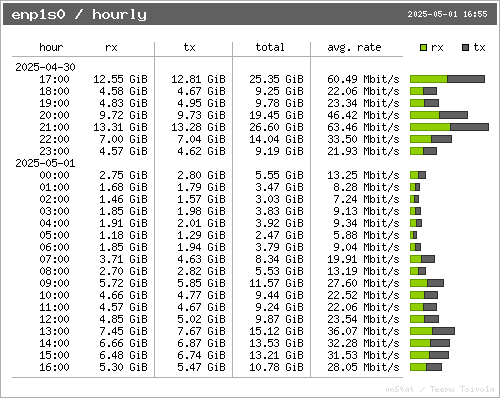This screenshot has width=500, height=398.
Task: Click rate 28.05 Mbit/s
Action: pyautogui.click(x=363, y=367)
